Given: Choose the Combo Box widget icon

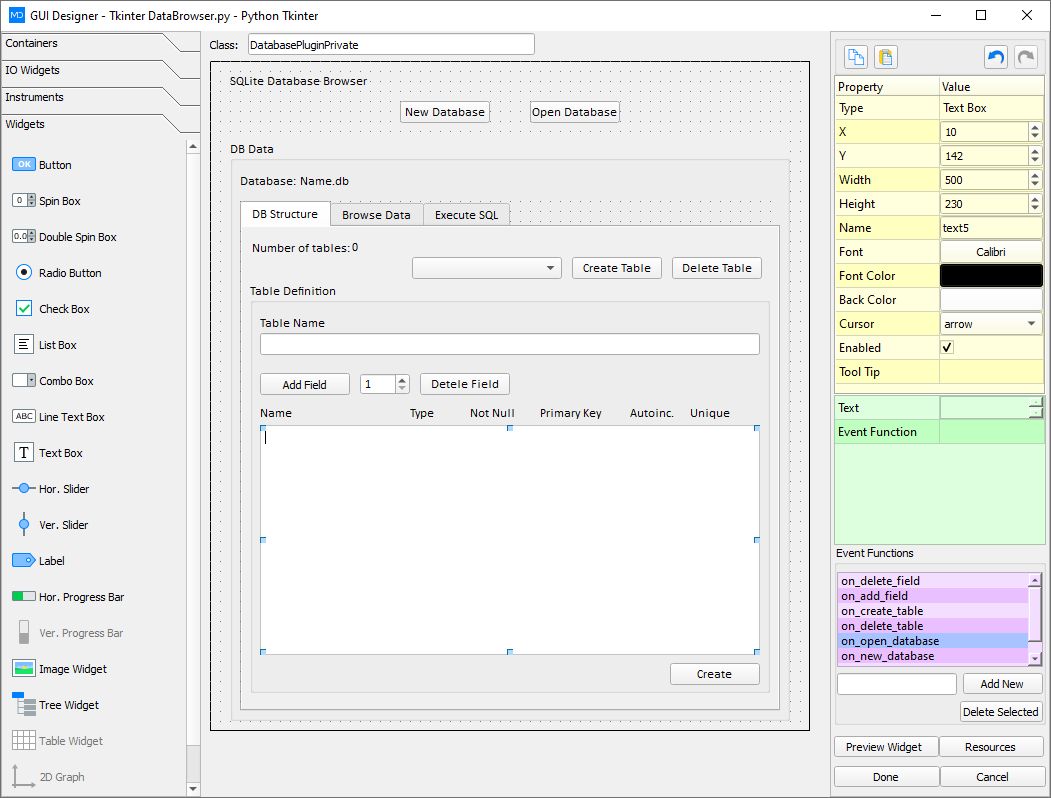Looking at the screenshot, I should pyautogui.click(x=23, y=381).
